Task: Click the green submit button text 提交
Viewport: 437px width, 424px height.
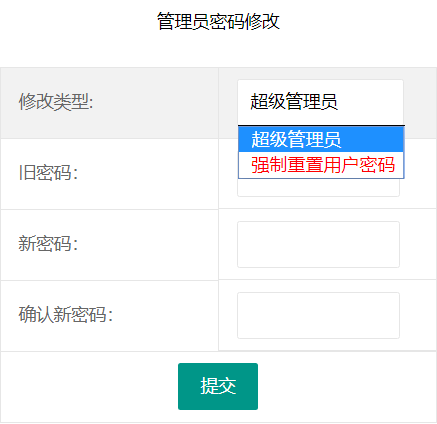Action: (x=218, y=386)
